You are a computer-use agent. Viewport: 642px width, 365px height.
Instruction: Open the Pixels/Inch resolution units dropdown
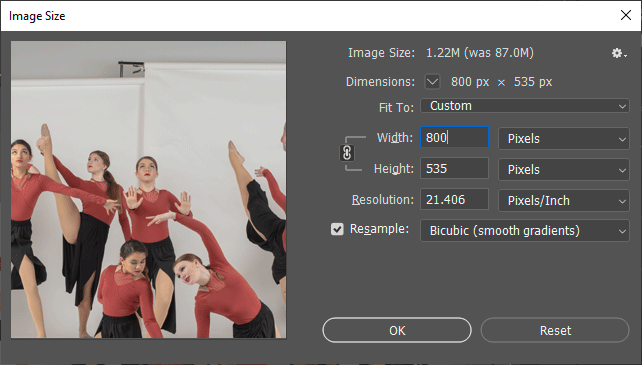tap(563, 200)
